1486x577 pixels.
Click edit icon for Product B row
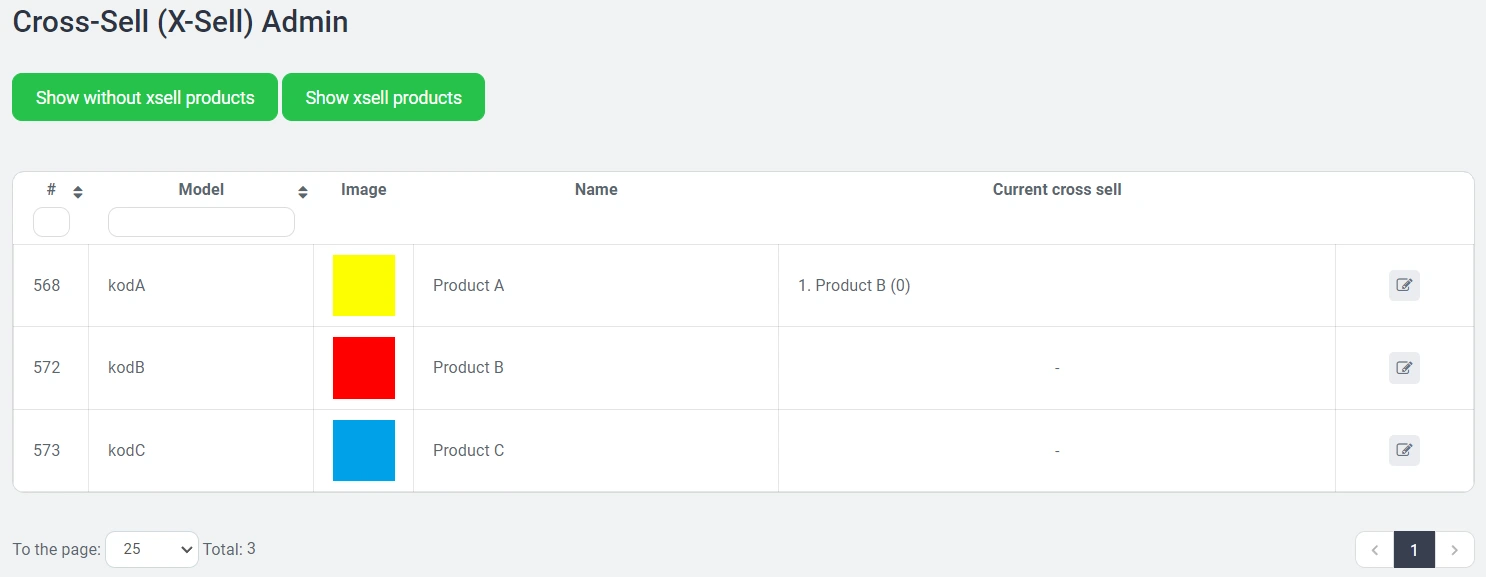point(1404,368)
